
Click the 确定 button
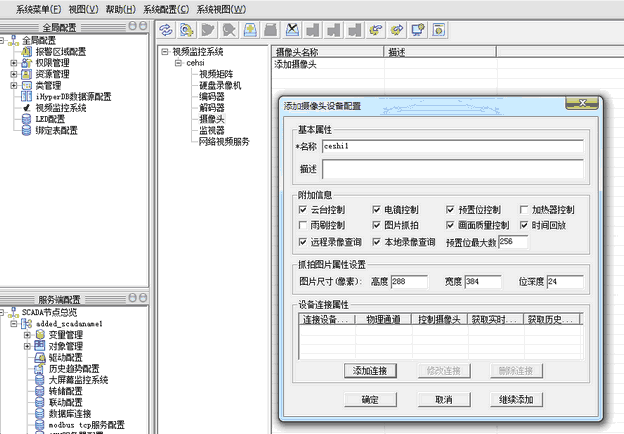(x=370, y=399)
